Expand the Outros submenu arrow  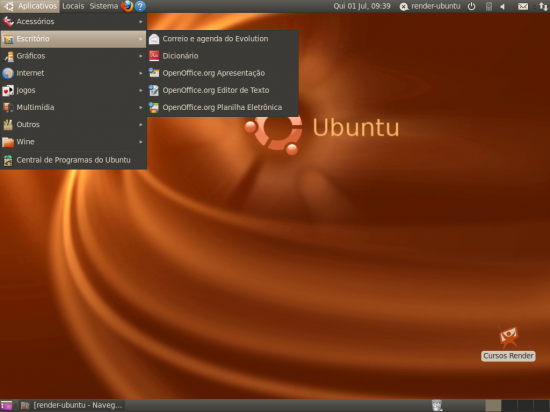[141, 124]
